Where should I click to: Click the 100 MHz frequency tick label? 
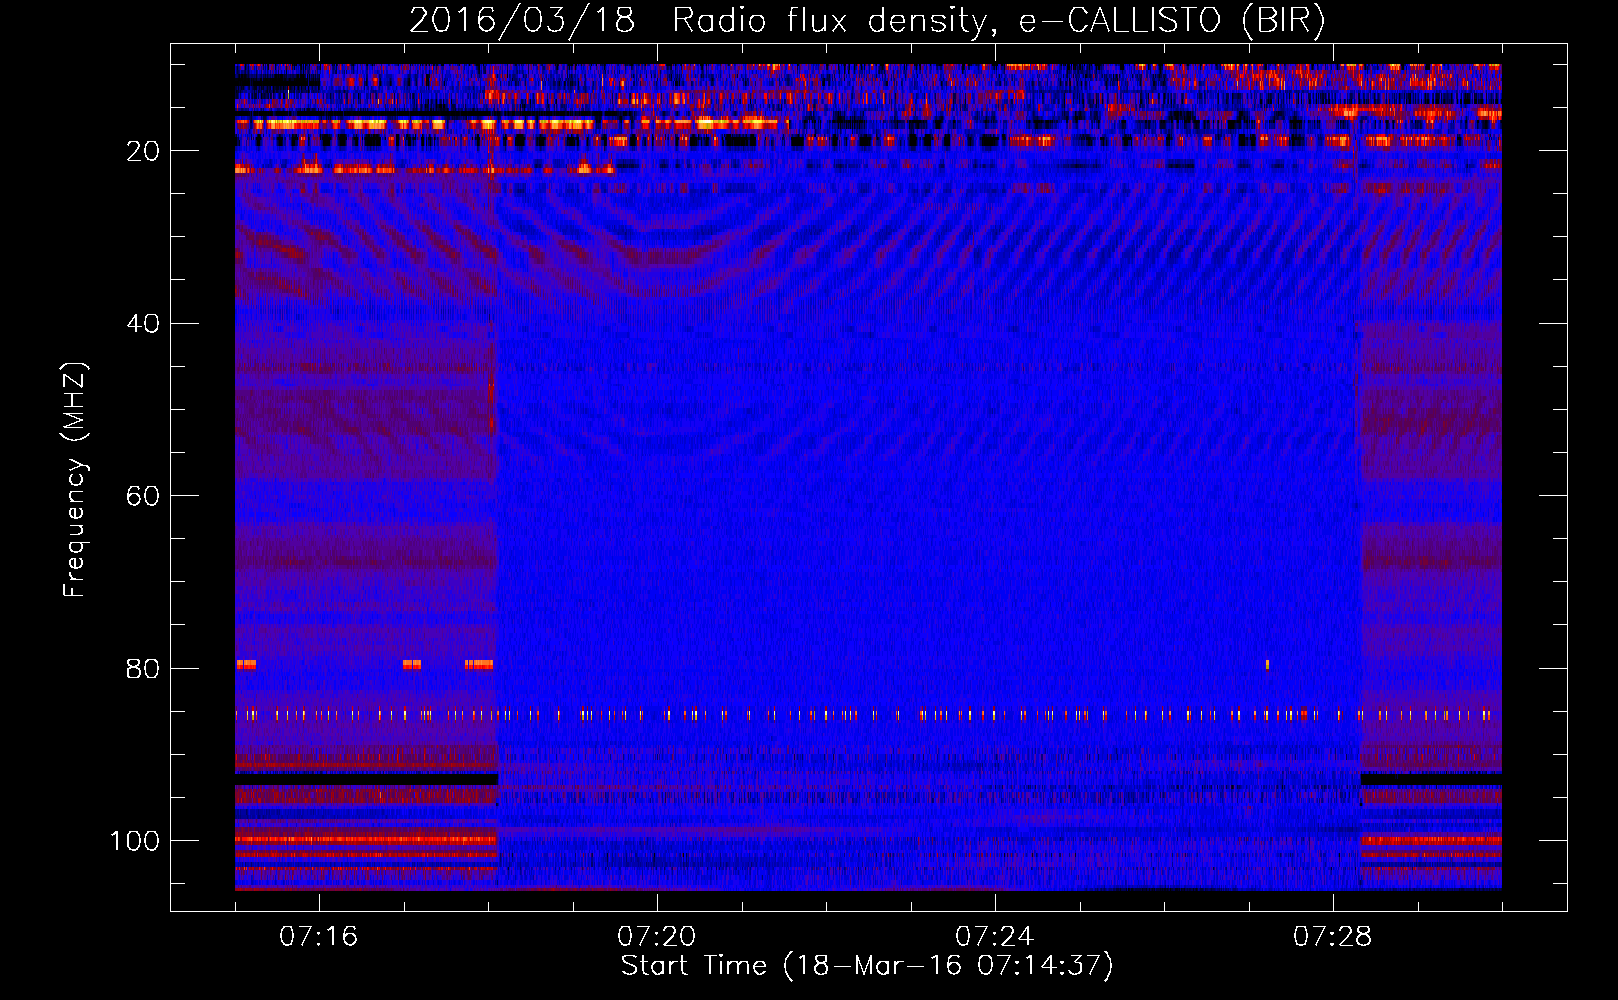coord(135,841)
